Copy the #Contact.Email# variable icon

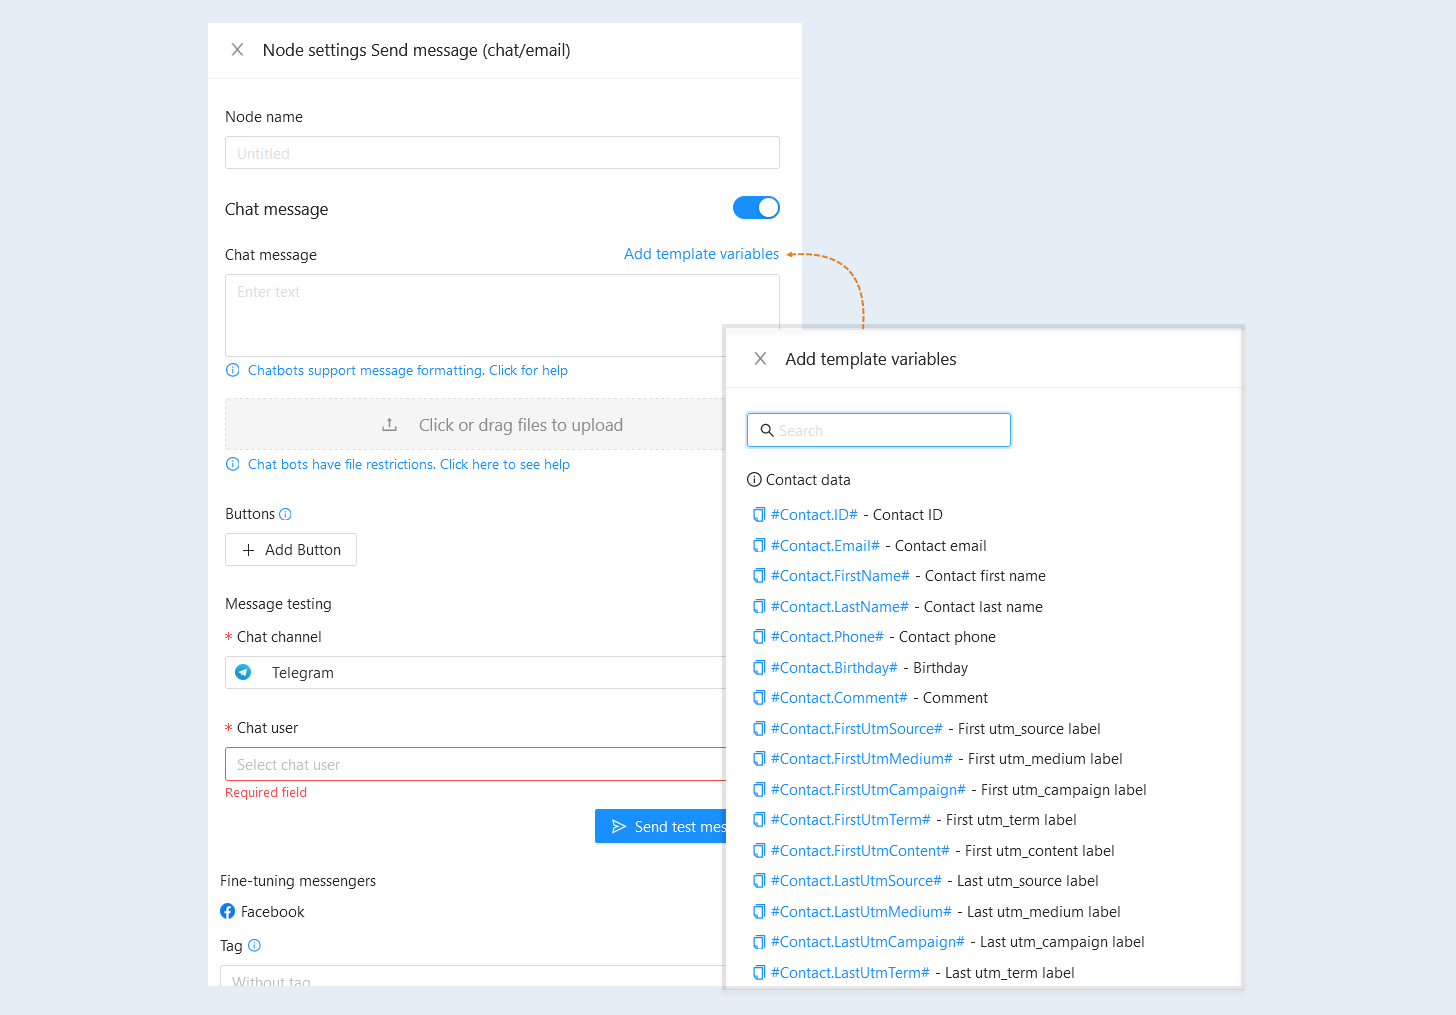pyautogui.click(x=759, y=546)
